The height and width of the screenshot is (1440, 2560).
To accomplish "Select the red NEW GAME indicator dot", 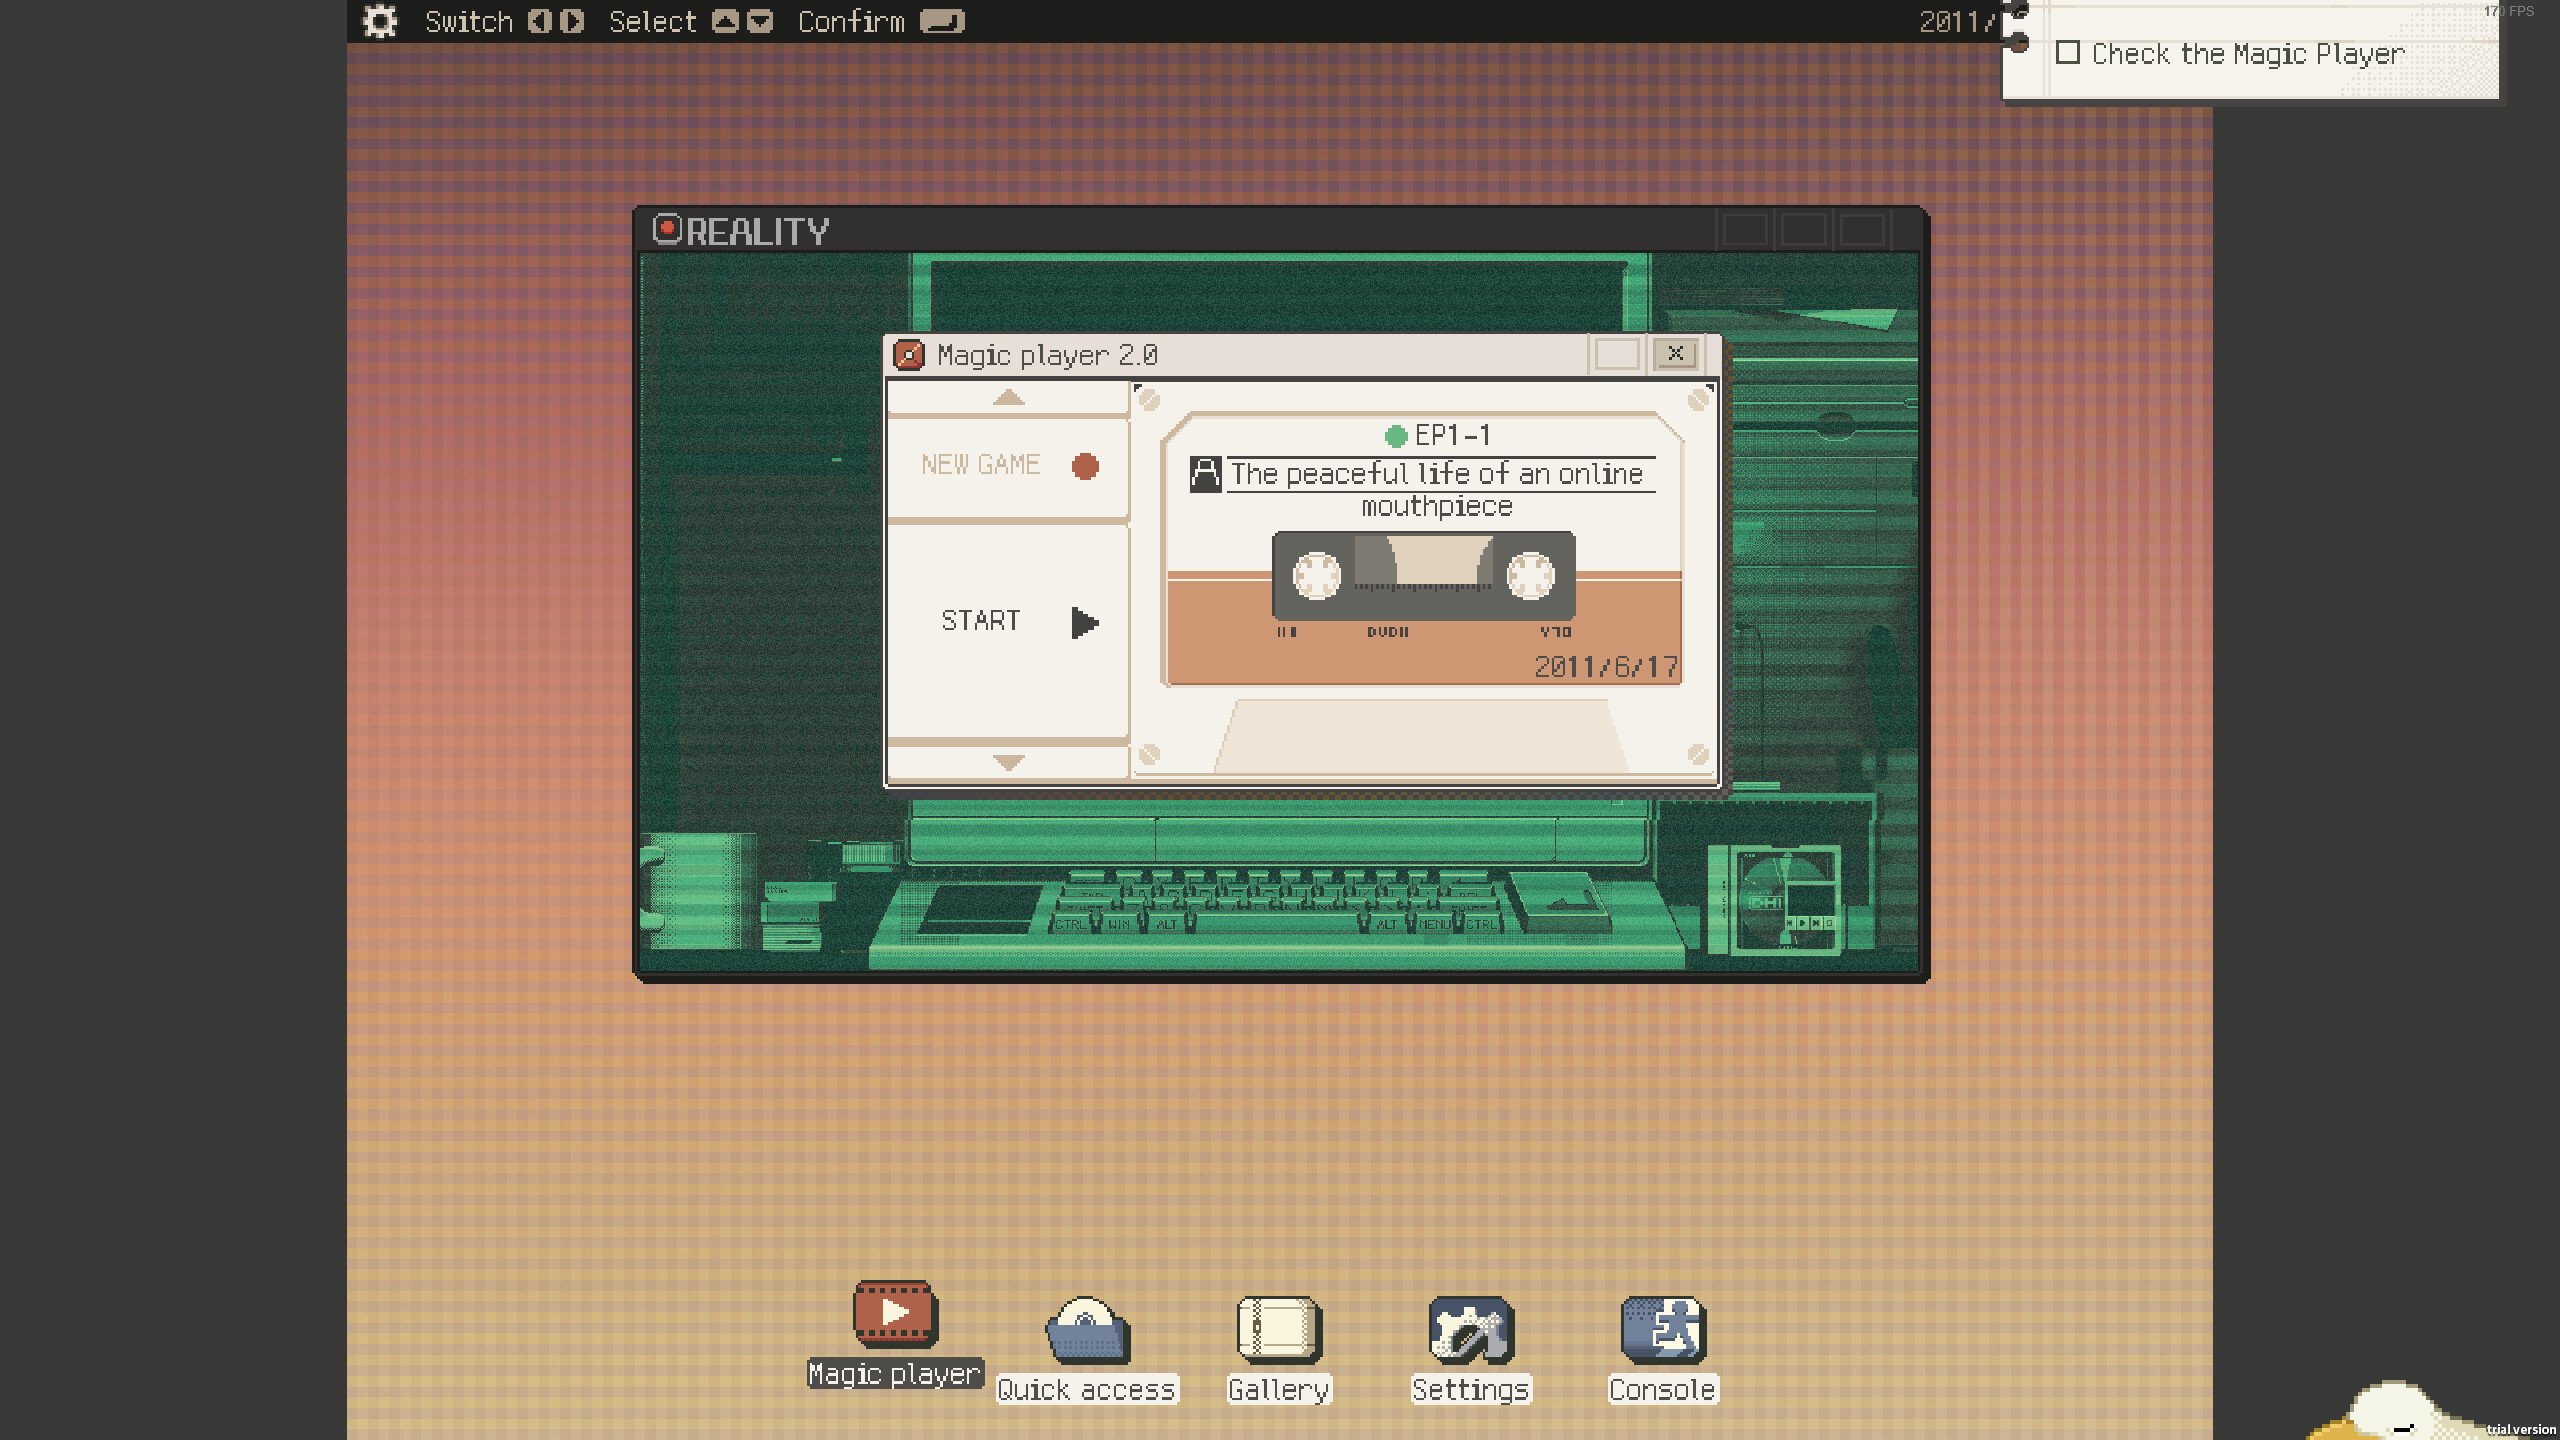I will (x=1084, y=465).
